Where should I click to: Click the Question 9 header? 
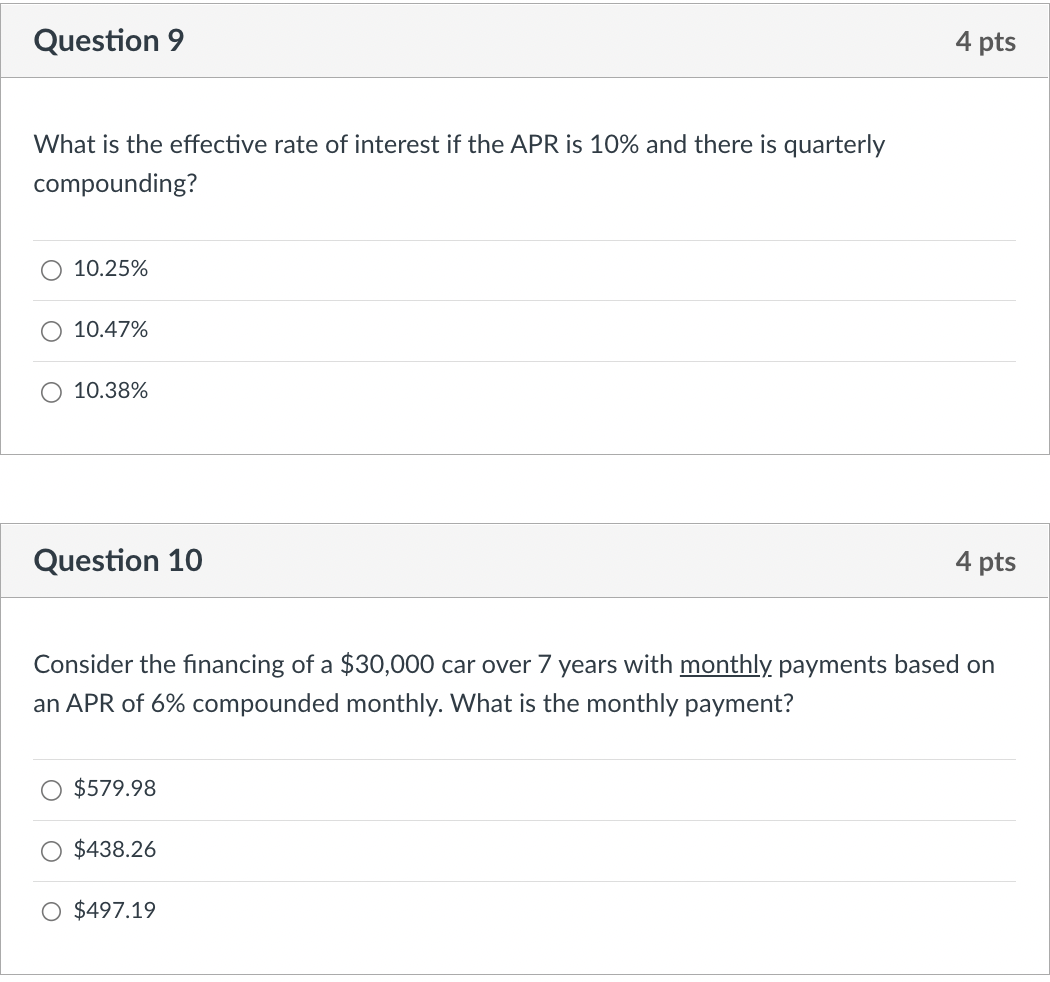(109, 41)
